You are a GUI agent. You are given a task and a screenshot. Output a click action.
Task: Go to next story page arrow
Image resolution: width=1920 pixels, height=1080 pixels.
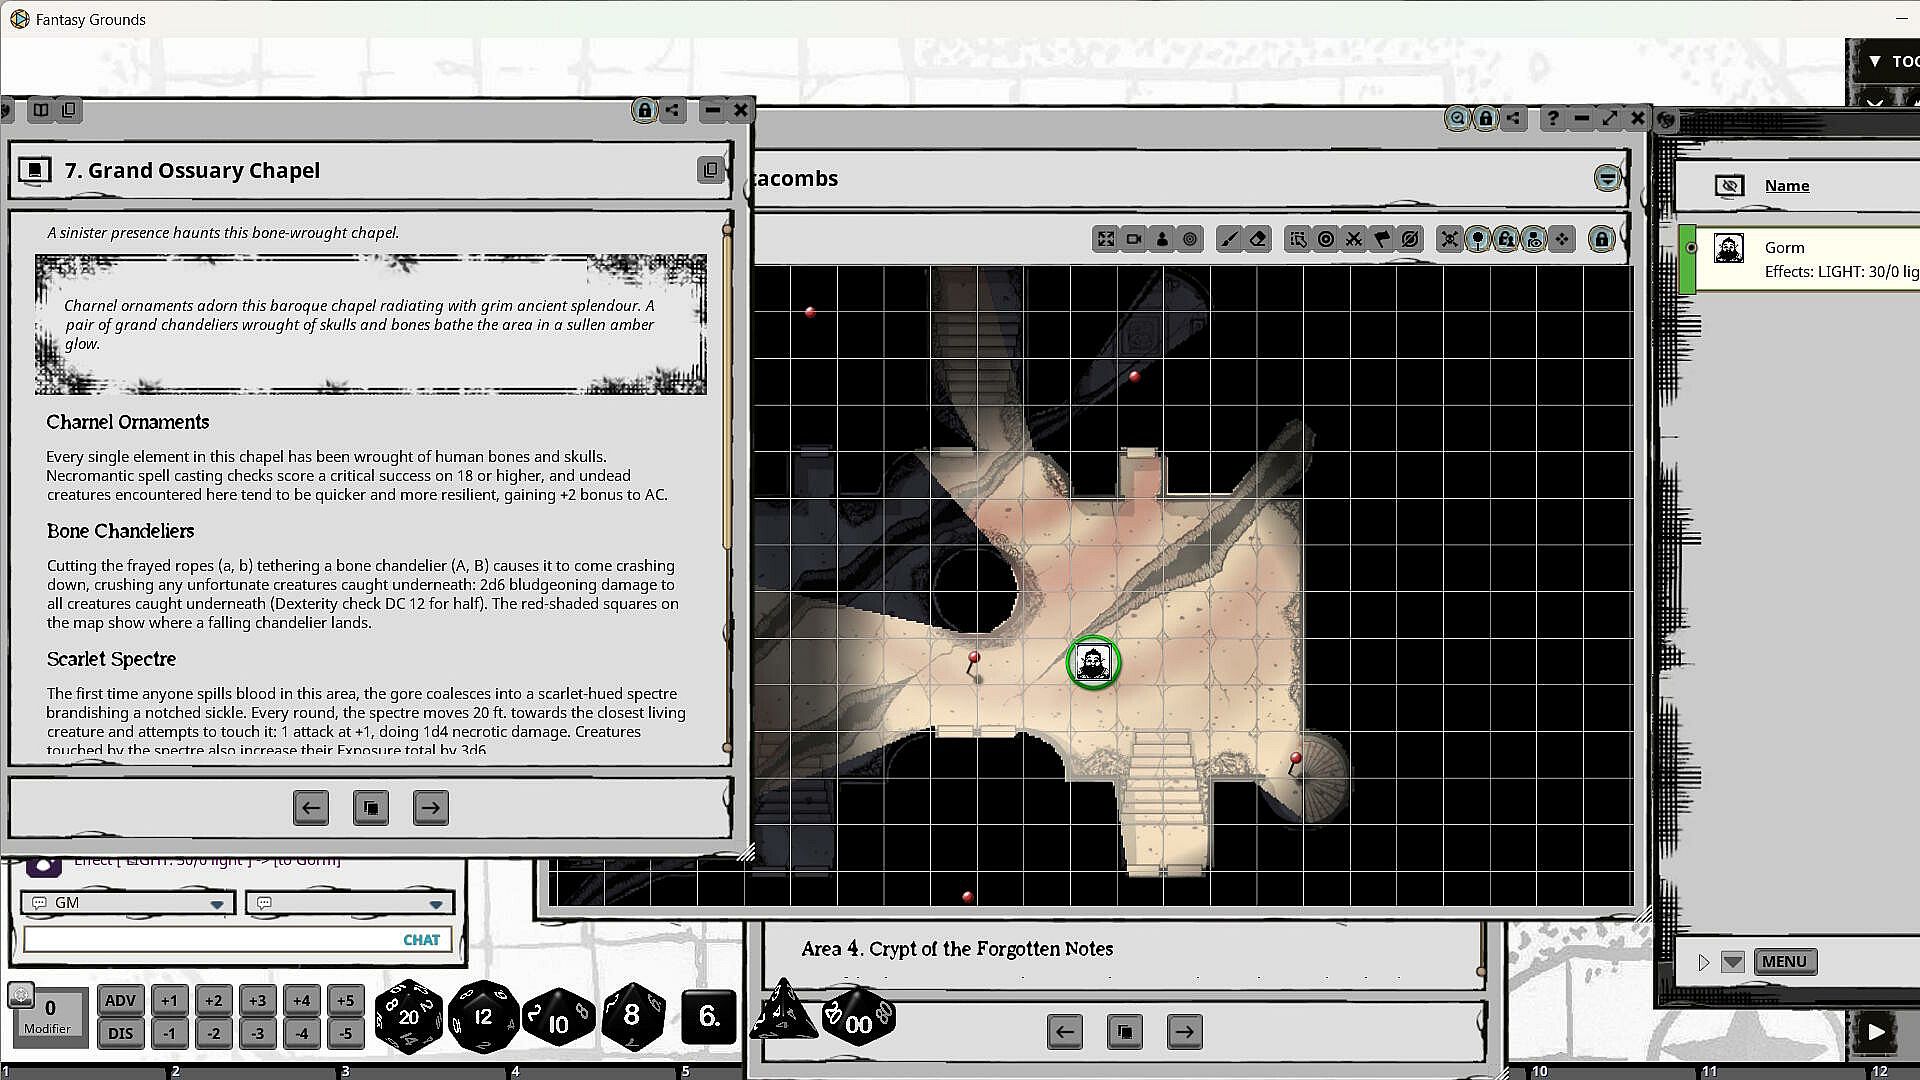(430, 807)
